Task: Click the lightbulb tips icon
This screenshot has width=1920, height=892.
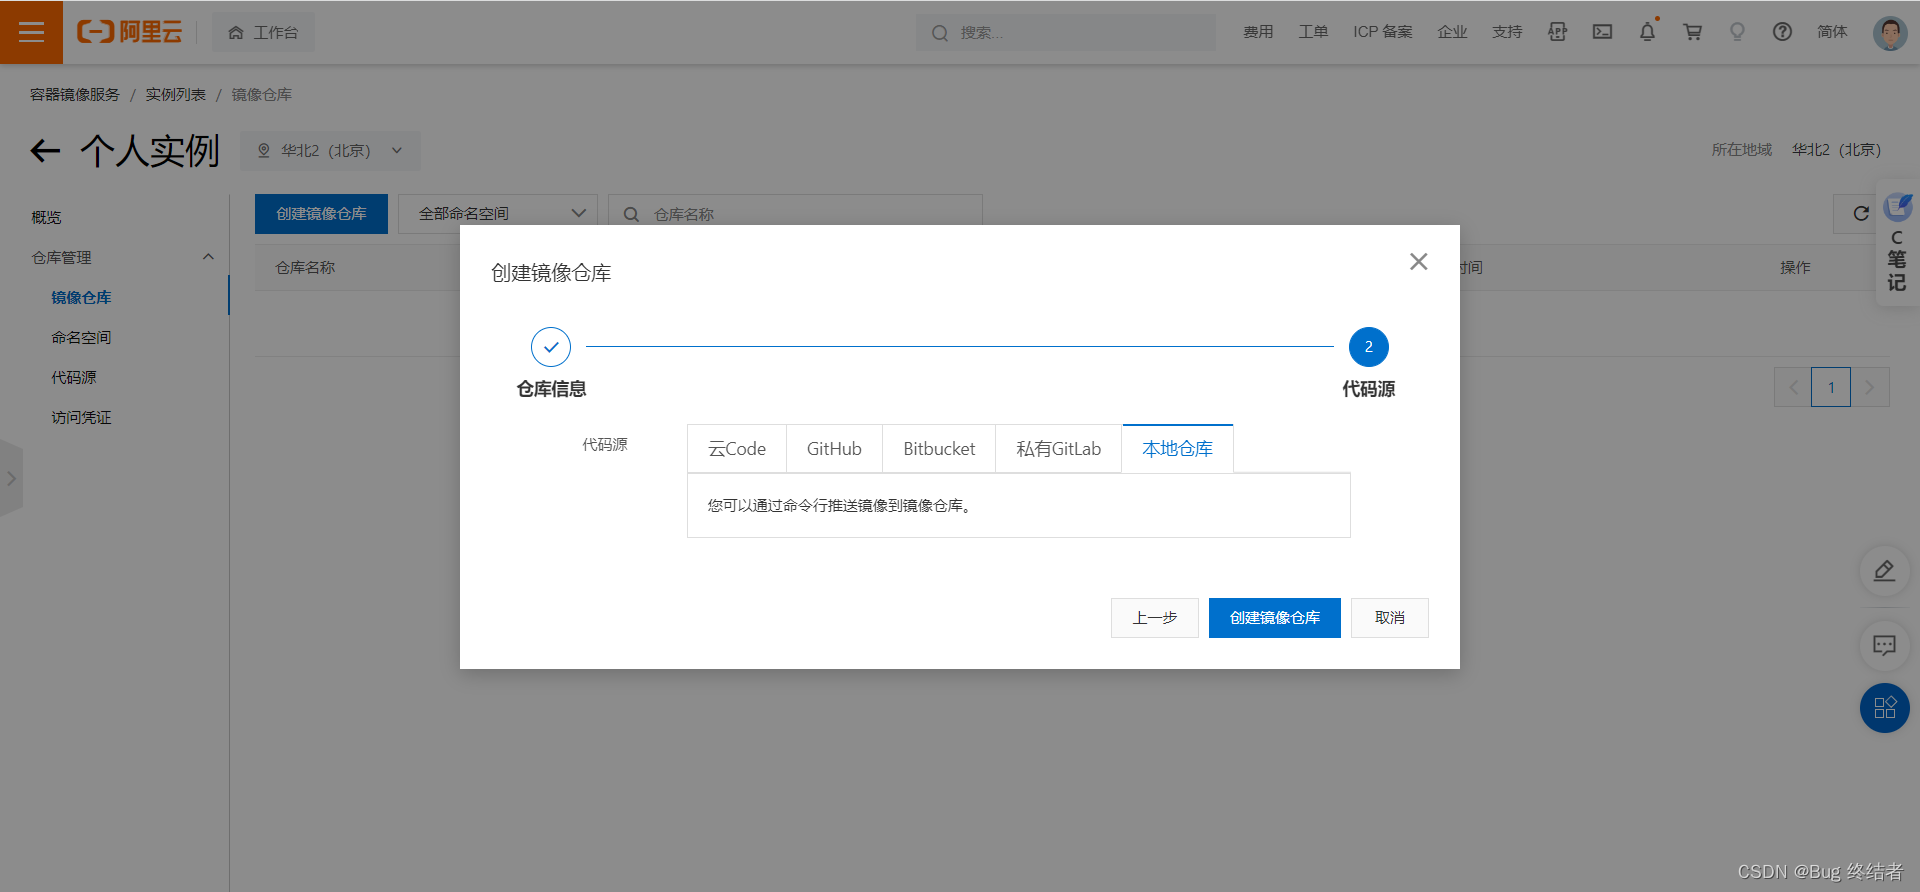Action: [1737, 32]
